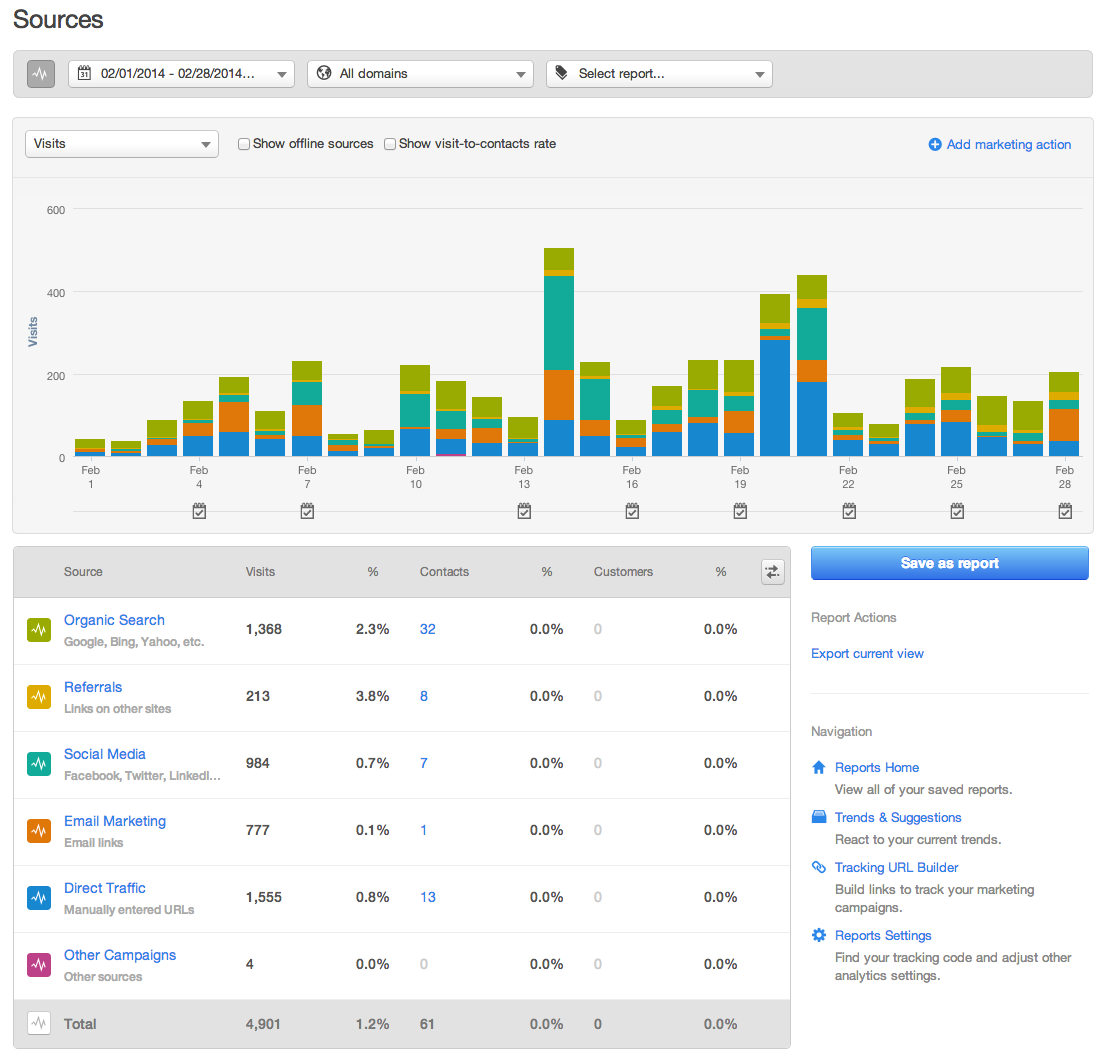Click the inbox icon beside Trends & Suggestions

point(819,817)
